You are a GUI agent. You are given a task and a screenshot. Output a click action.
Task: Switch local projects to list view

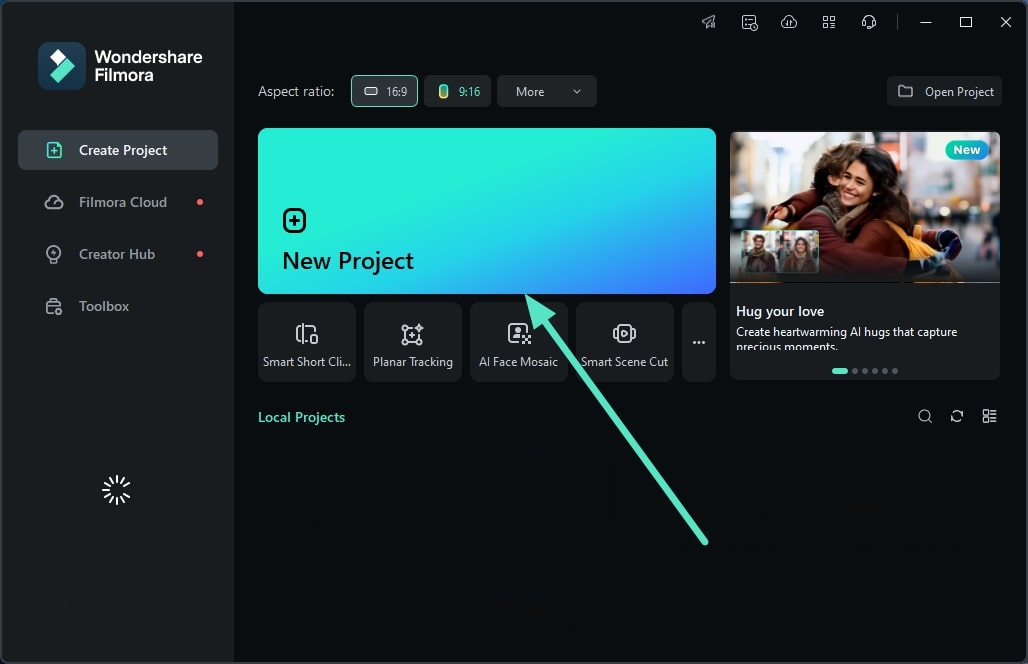990,416
